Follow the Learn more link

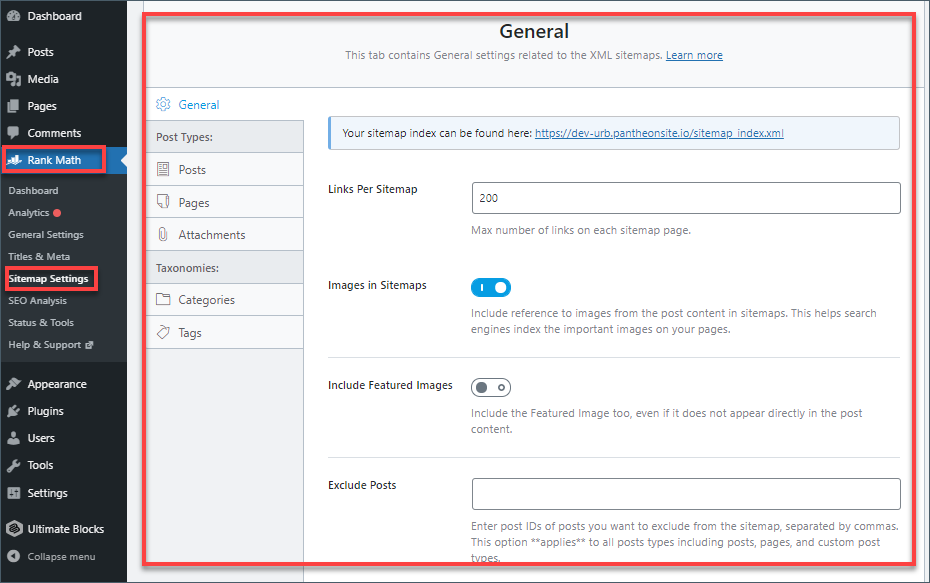click(694, 55)
